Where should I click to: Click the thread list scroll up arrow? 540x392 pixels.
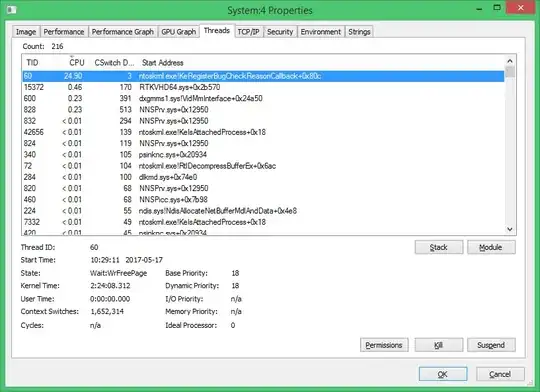pyautogui.click(x=510, y=61)
